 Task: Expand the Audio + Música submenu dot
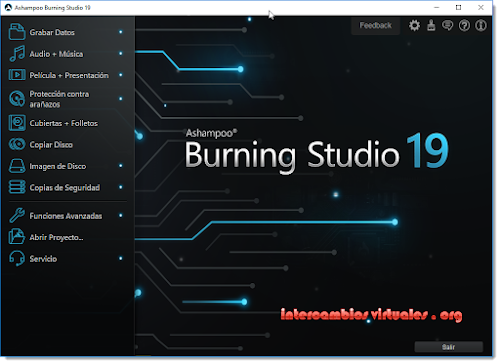point(121,53)
